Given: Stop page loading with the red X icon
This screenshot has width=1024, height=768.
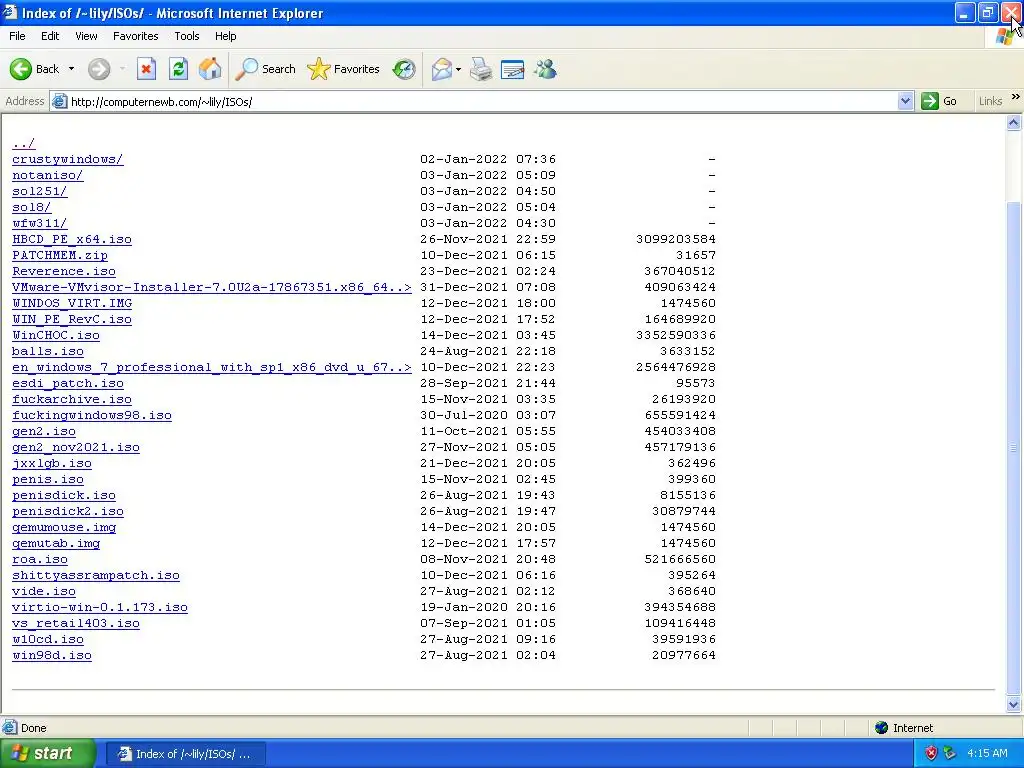Looking at the screenshot, I should [146, 69].
